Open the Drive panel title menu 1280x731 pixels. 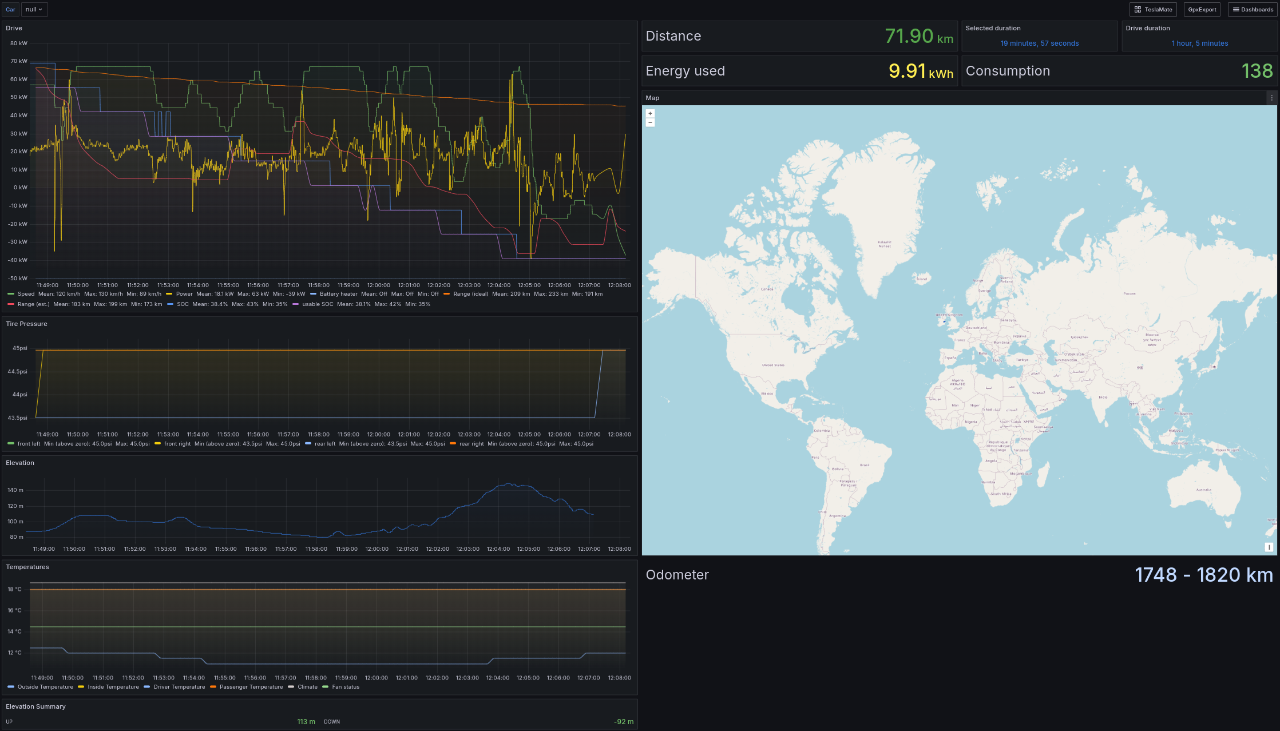click(x=14, y=28)
